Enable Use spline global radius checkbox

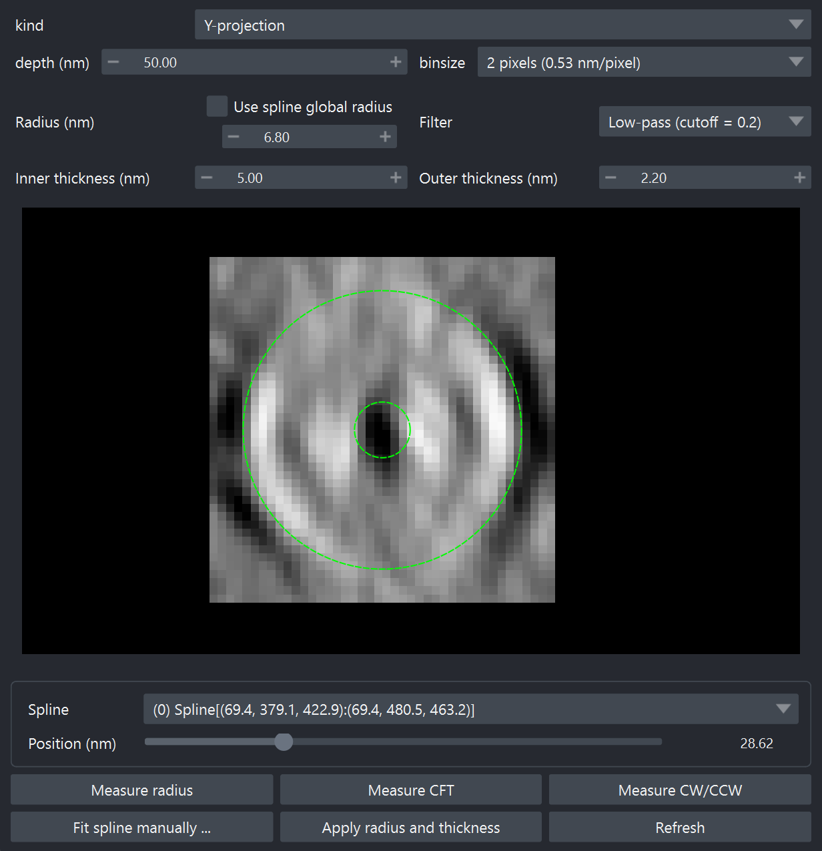[x=217, y=106]
